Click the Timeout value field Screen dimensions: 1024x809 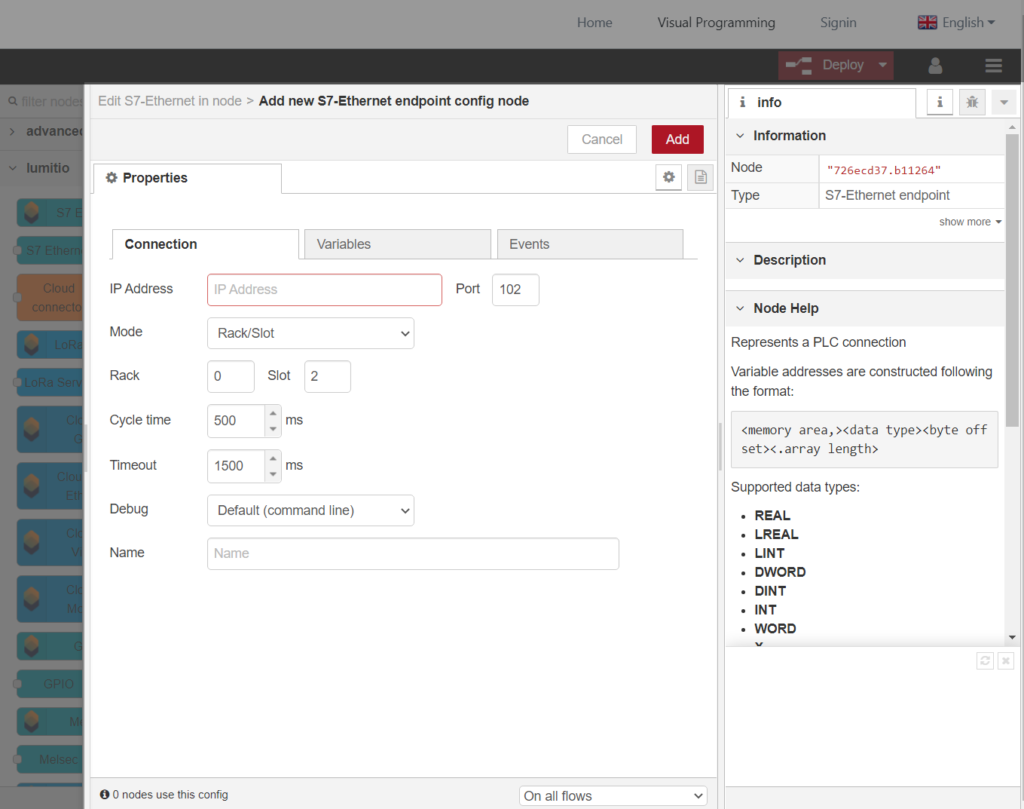(236, 466)
